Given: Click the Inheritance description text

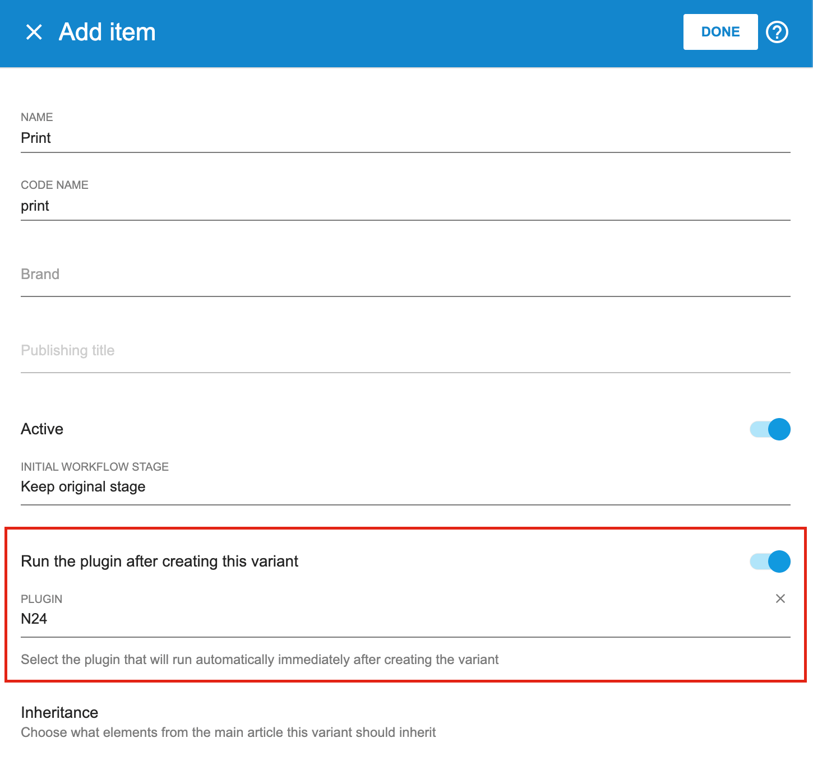Looking at the screenshot, I should click(228, 732).
